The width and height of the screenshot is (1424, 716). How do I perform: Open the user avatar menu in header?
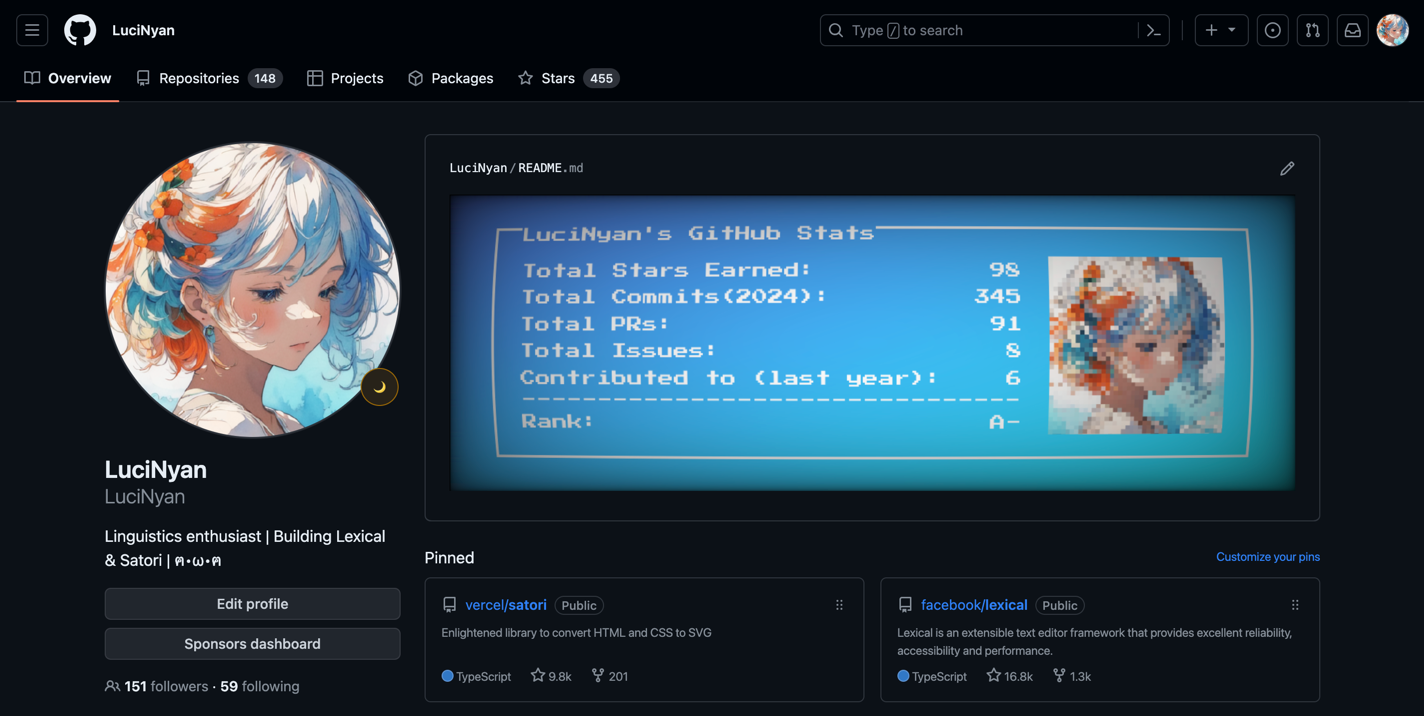[x=1392, y=30]
